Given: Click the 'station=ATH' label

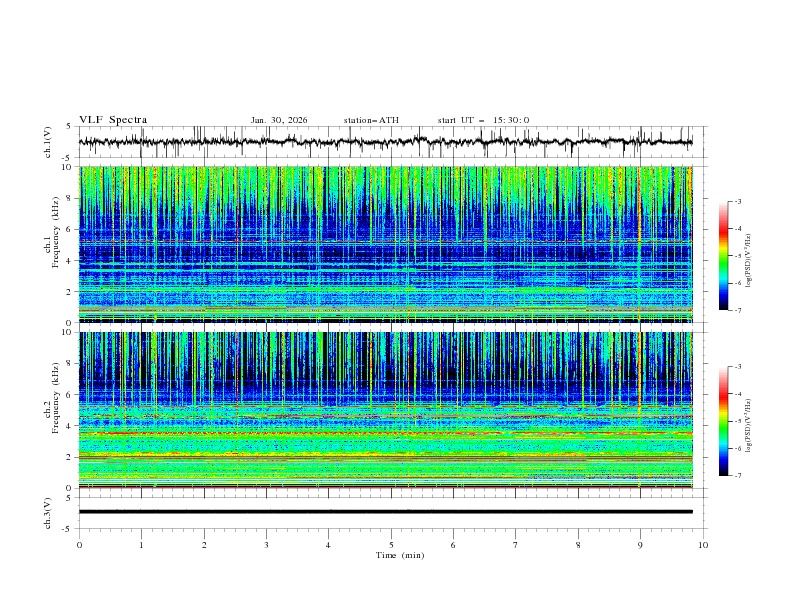Looking at the screenshot, I should (x=371, y=120).
